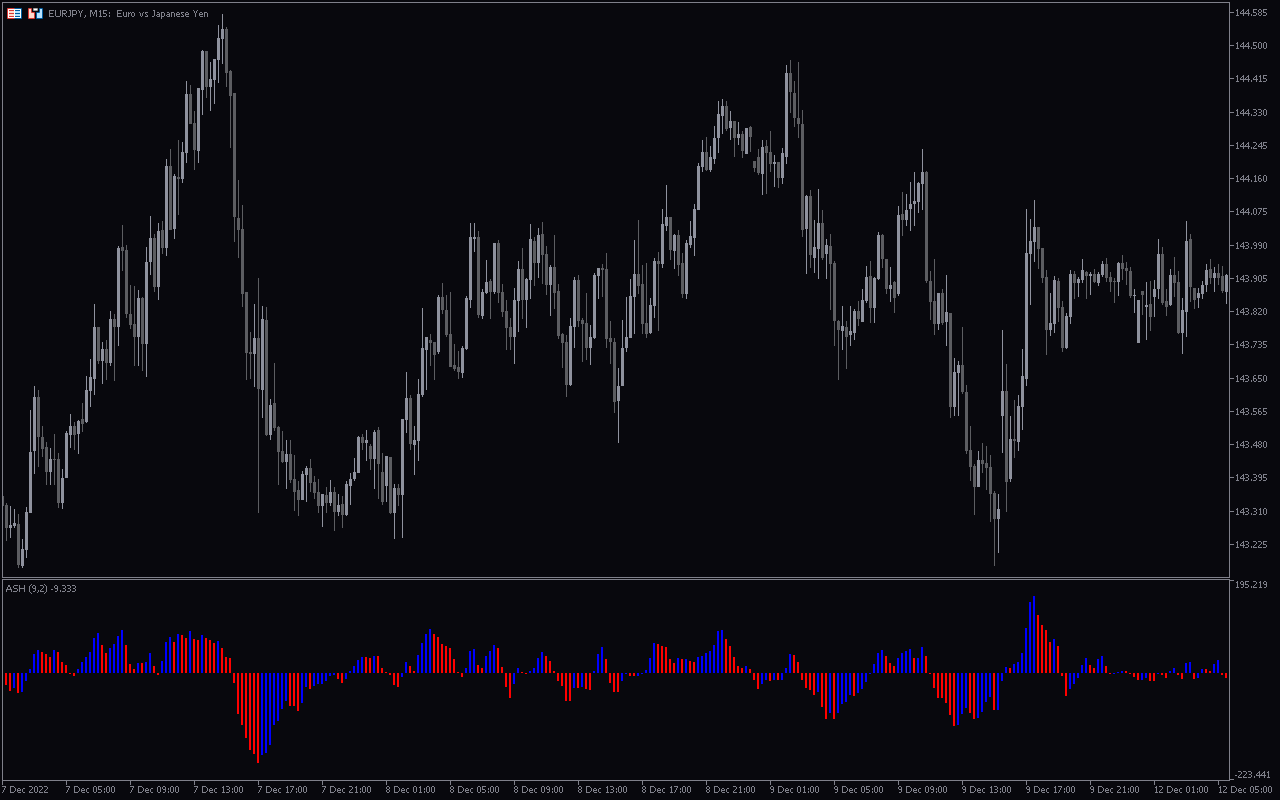
Task: Click the 7 Dec 13:00 time label
Action: click(218, 789)
